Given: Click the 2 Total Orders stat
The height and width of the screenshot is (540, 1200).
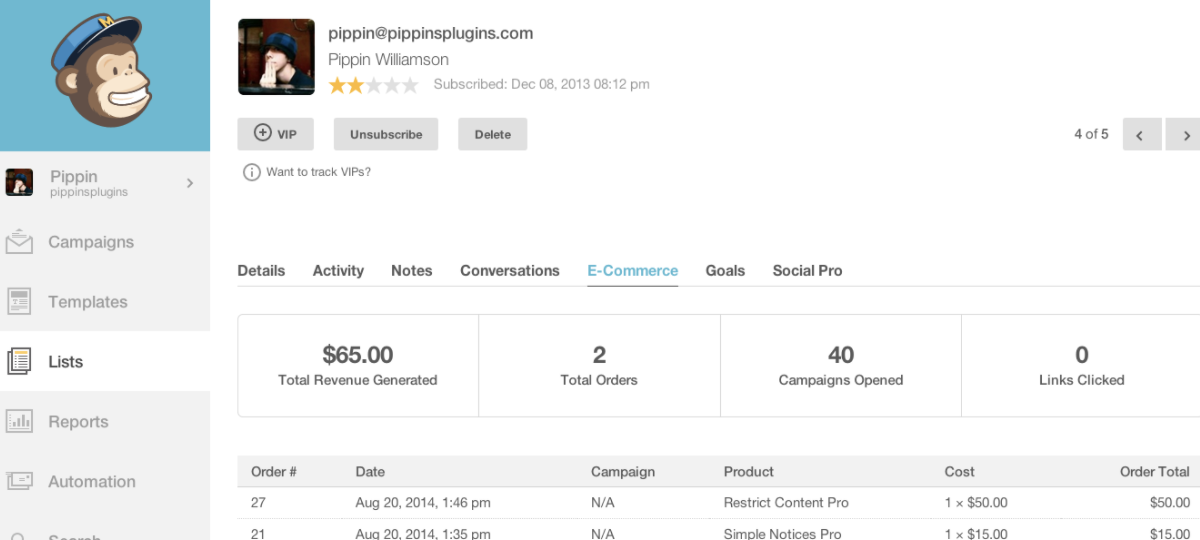Looking at the screenshot, I should pyautogui.click(x=599, y=366).
